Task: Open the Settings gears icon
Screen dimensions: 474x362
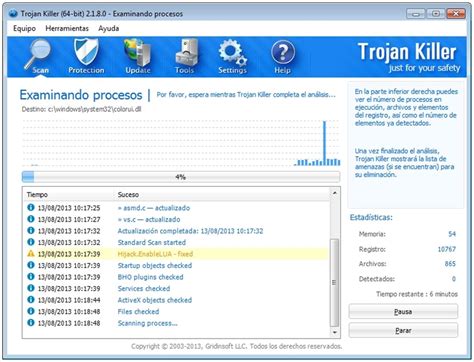Action: pos(232,52)
